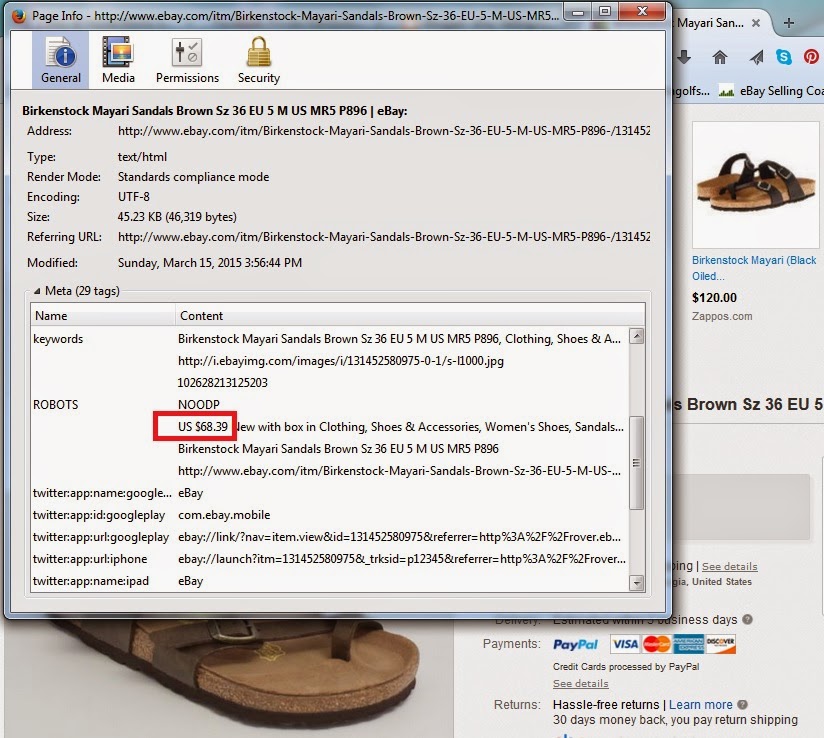824x738 pixels.
Task: Click the paper plane send icon in browser toolbar
Action: coord(756,57)
